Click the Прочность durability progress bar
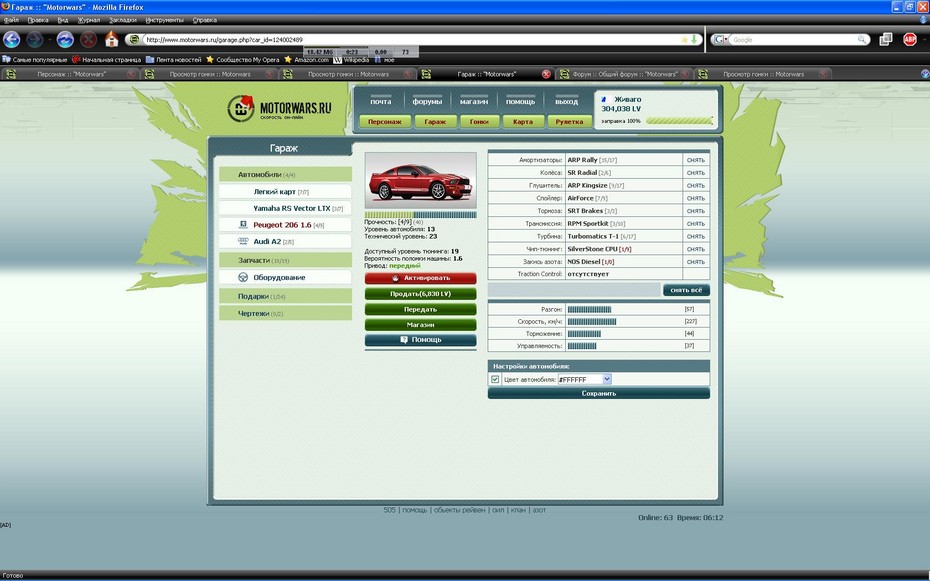 (x=421, y=215)
